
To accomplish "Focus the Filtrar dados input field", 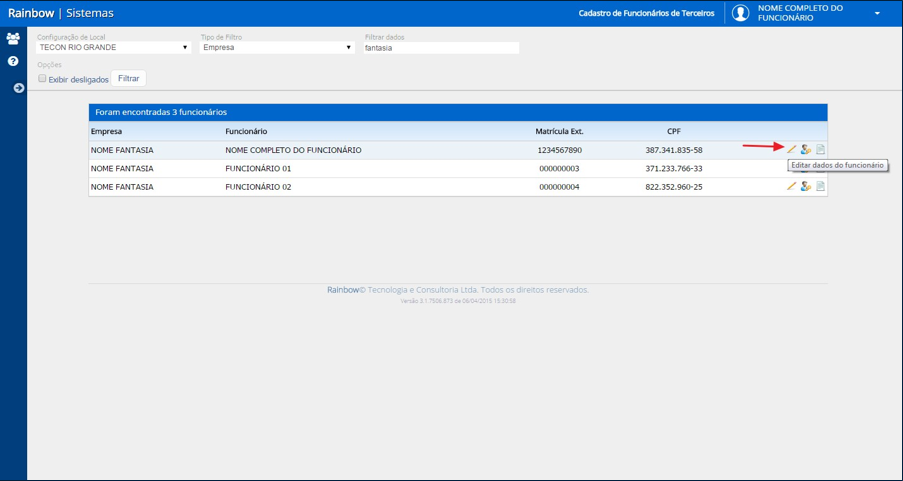I will point(441,48).
